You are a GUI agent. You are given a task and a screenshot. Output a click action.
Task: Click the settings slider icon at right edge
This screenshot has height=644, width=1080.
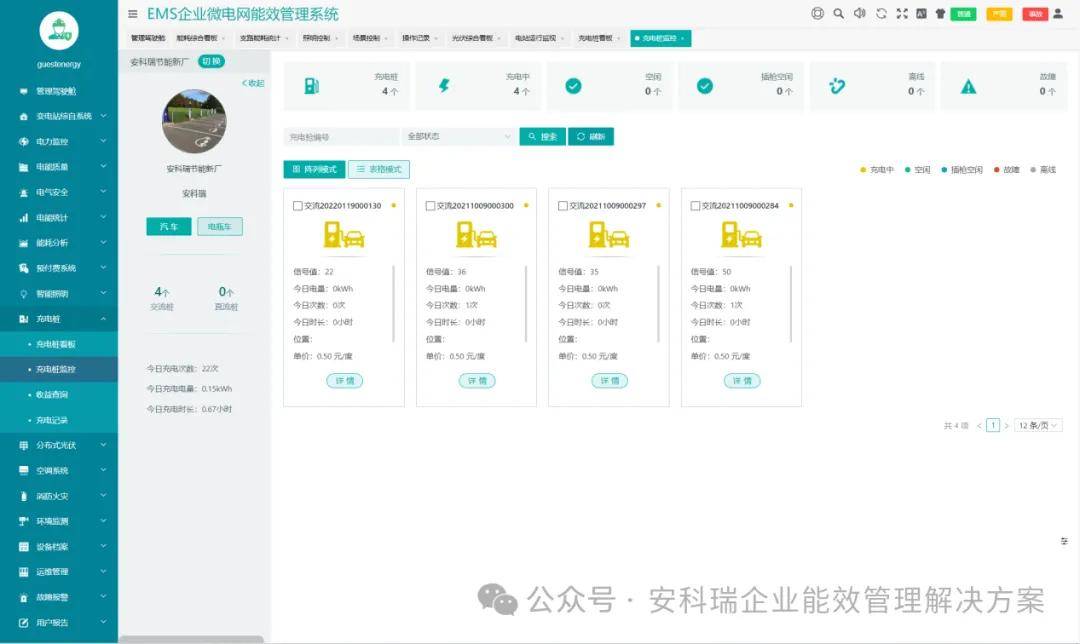1064,541
